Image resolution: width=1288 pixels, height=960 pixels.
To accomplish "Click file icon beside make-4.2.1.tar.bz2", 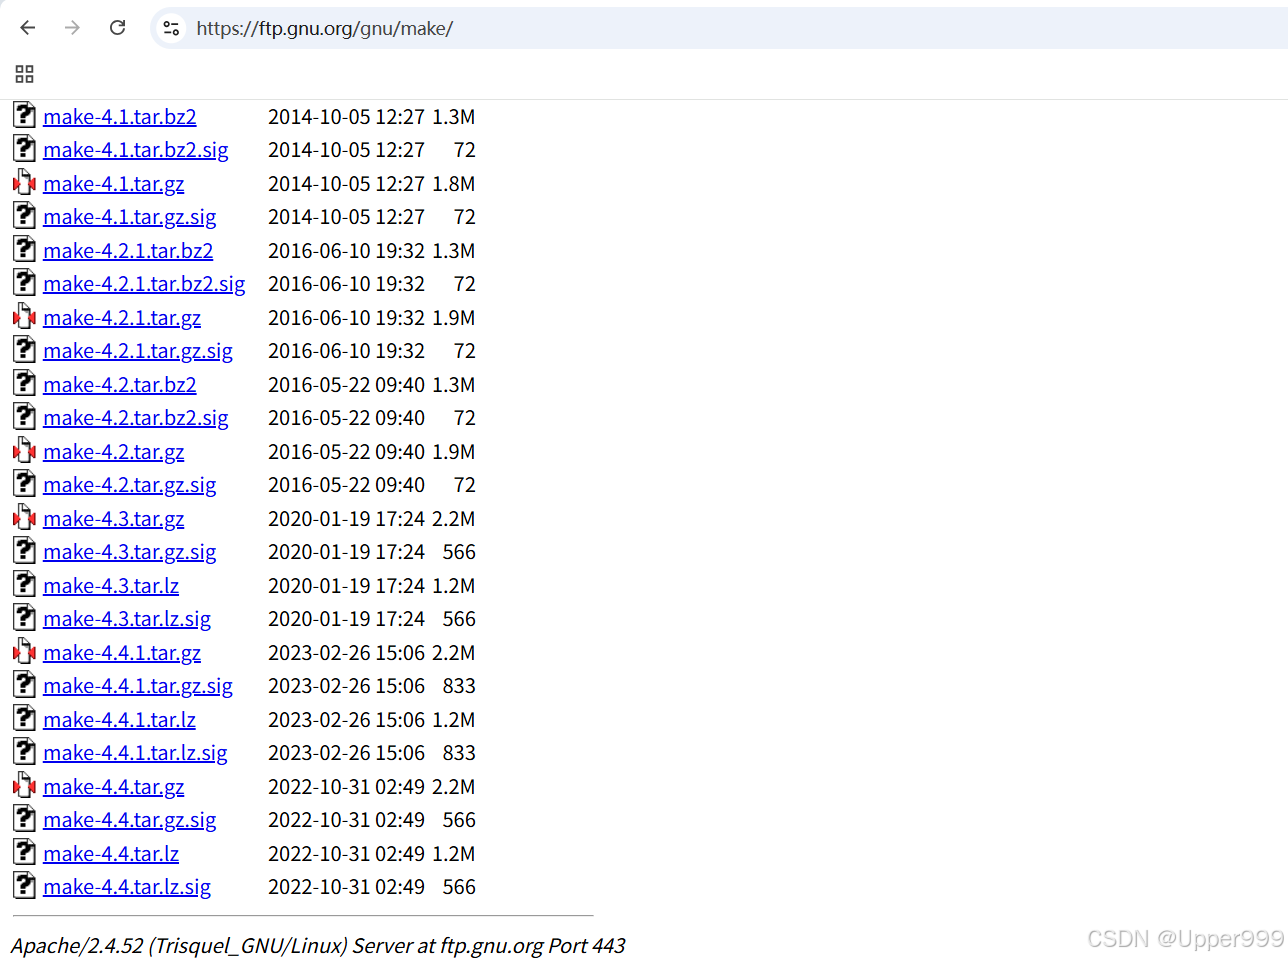I will click(25, 249).
